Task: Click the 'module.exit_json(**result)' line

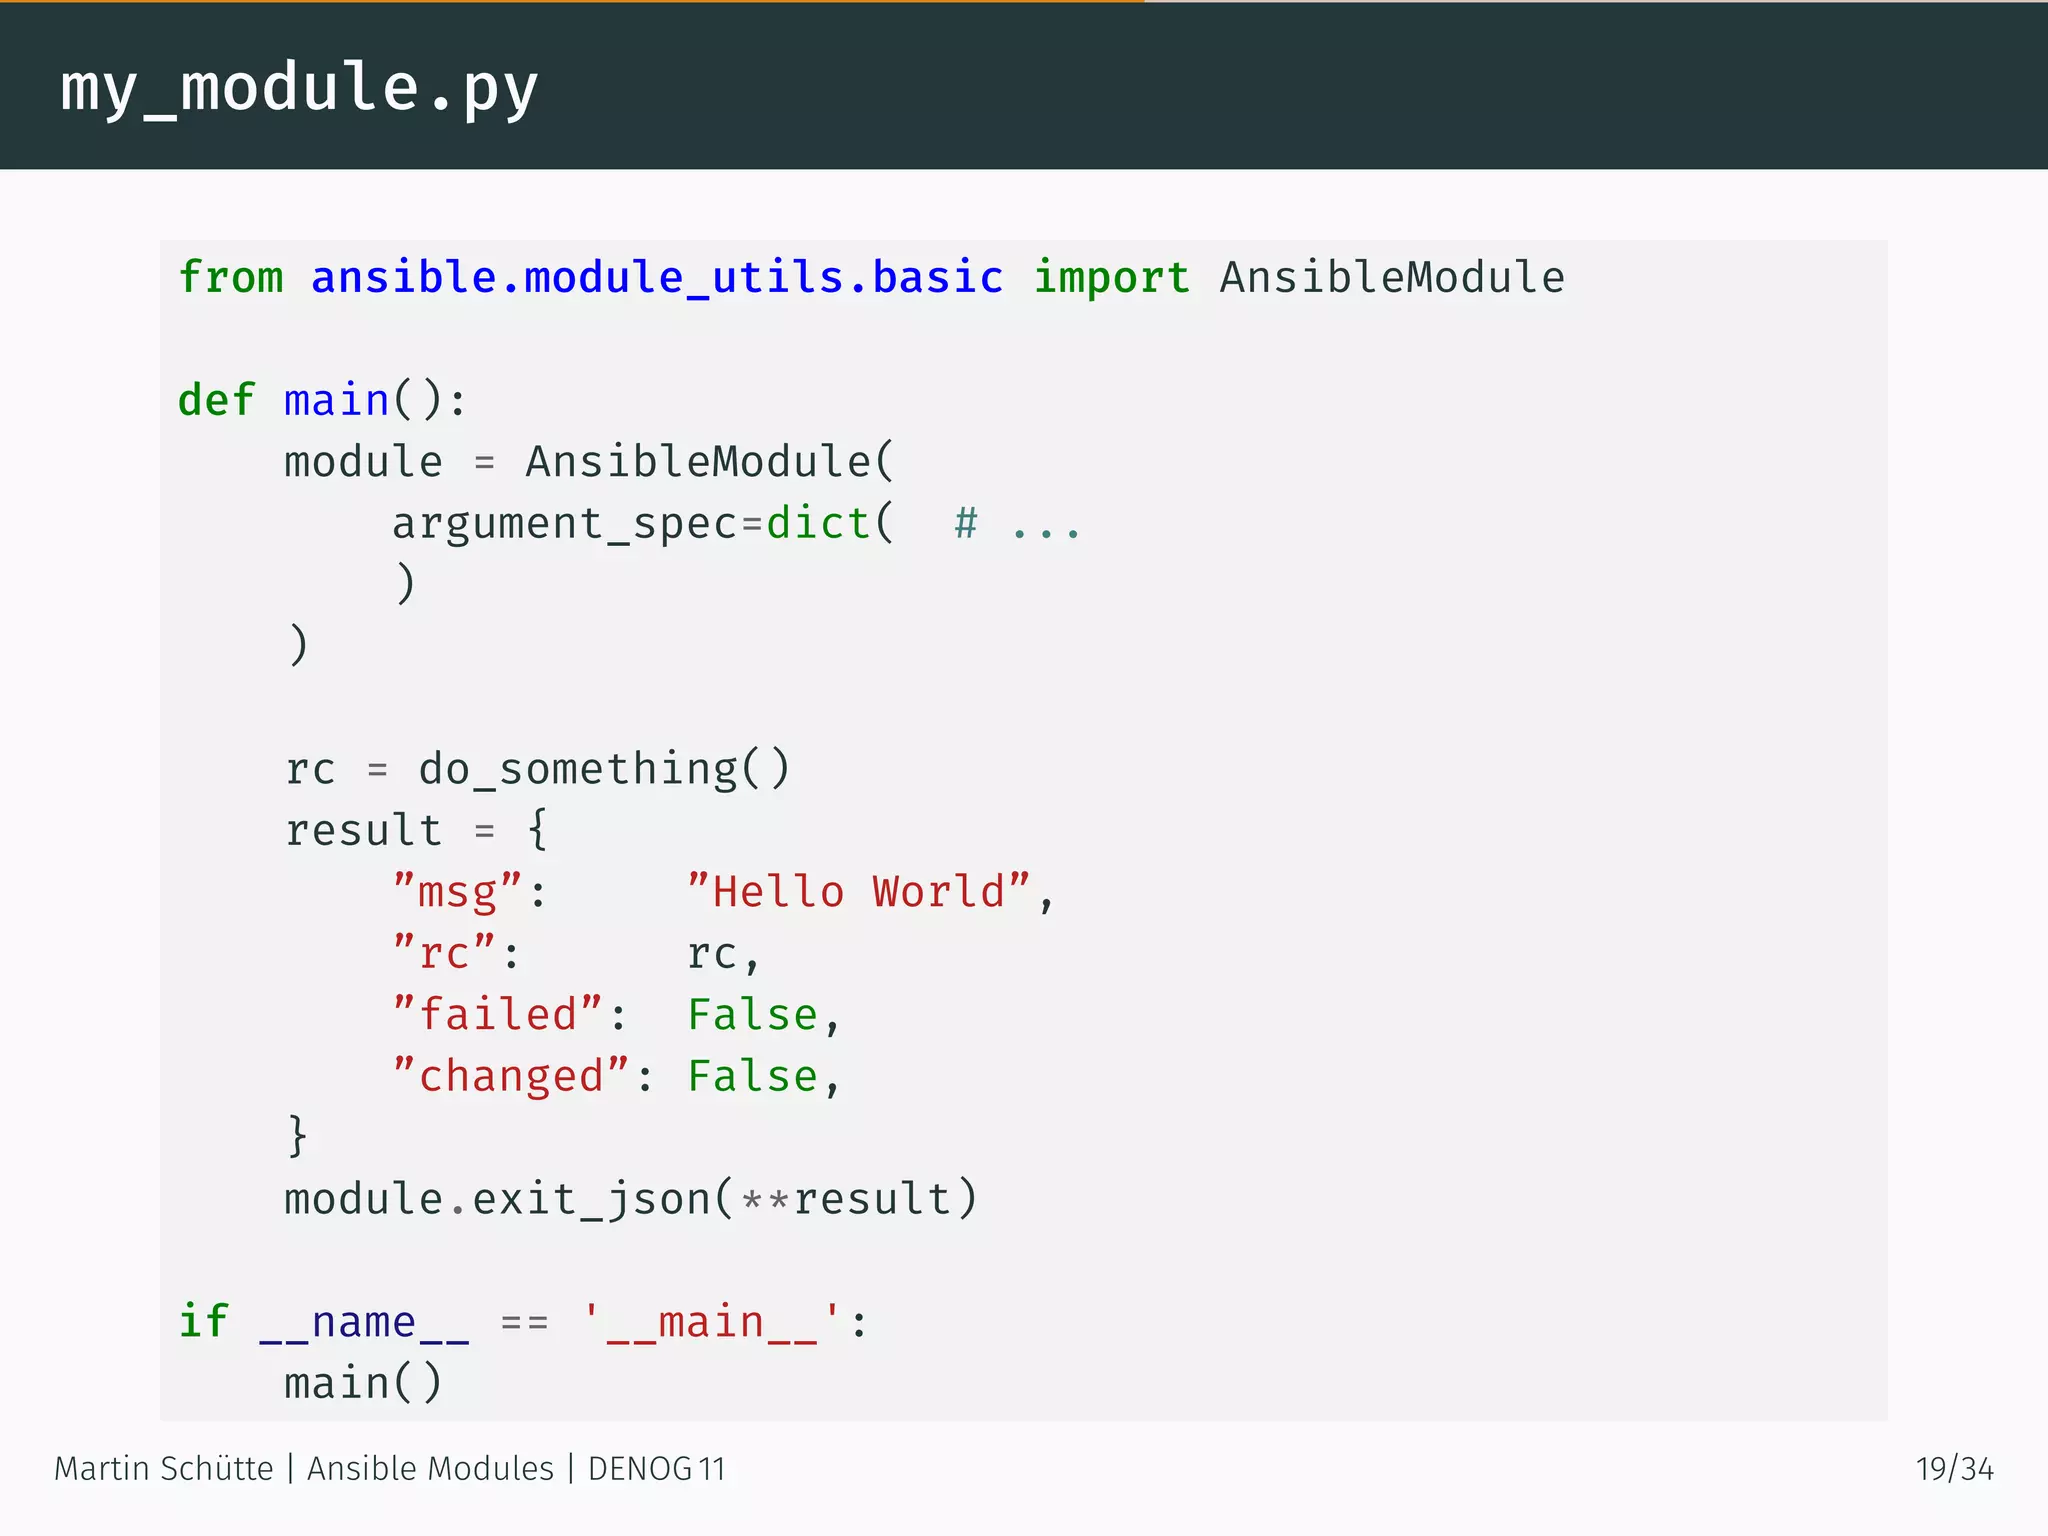Action: click(631, 1199)
